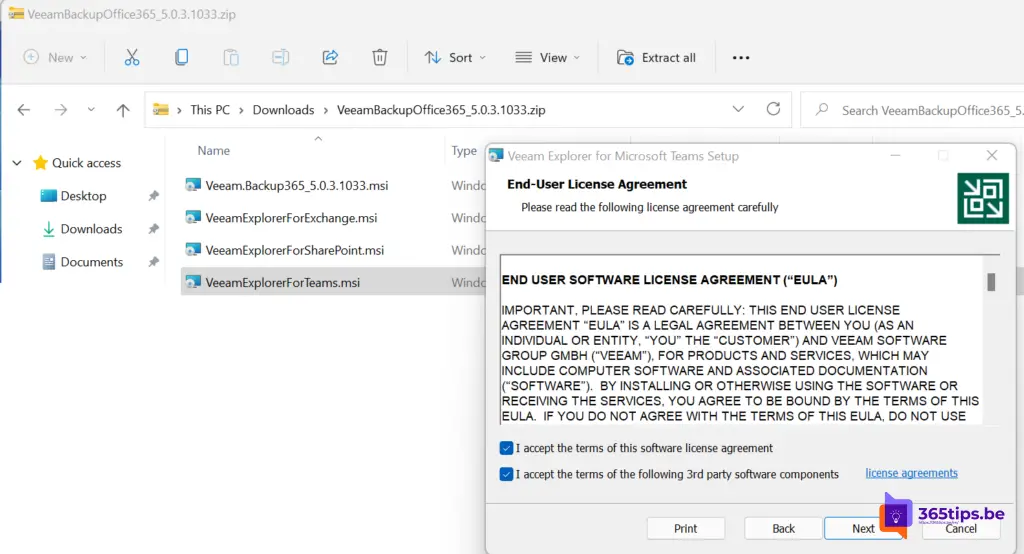Open the recent locations chevron

tap(91, 110)
